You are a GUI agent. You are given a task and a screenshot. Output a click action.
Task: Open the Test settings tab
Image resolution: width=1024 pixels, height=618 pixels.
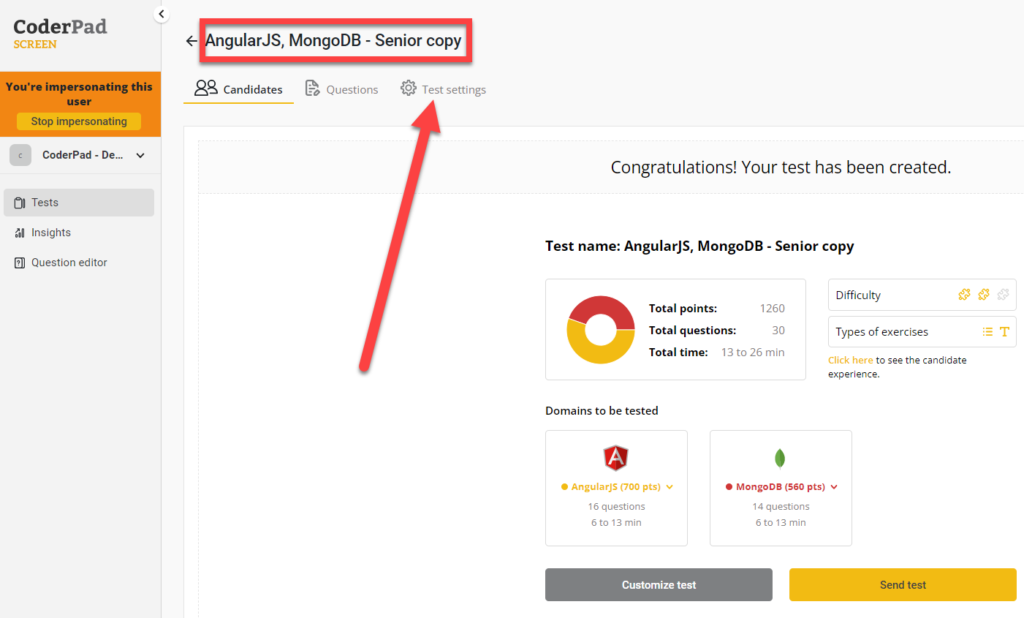[443, 89]
